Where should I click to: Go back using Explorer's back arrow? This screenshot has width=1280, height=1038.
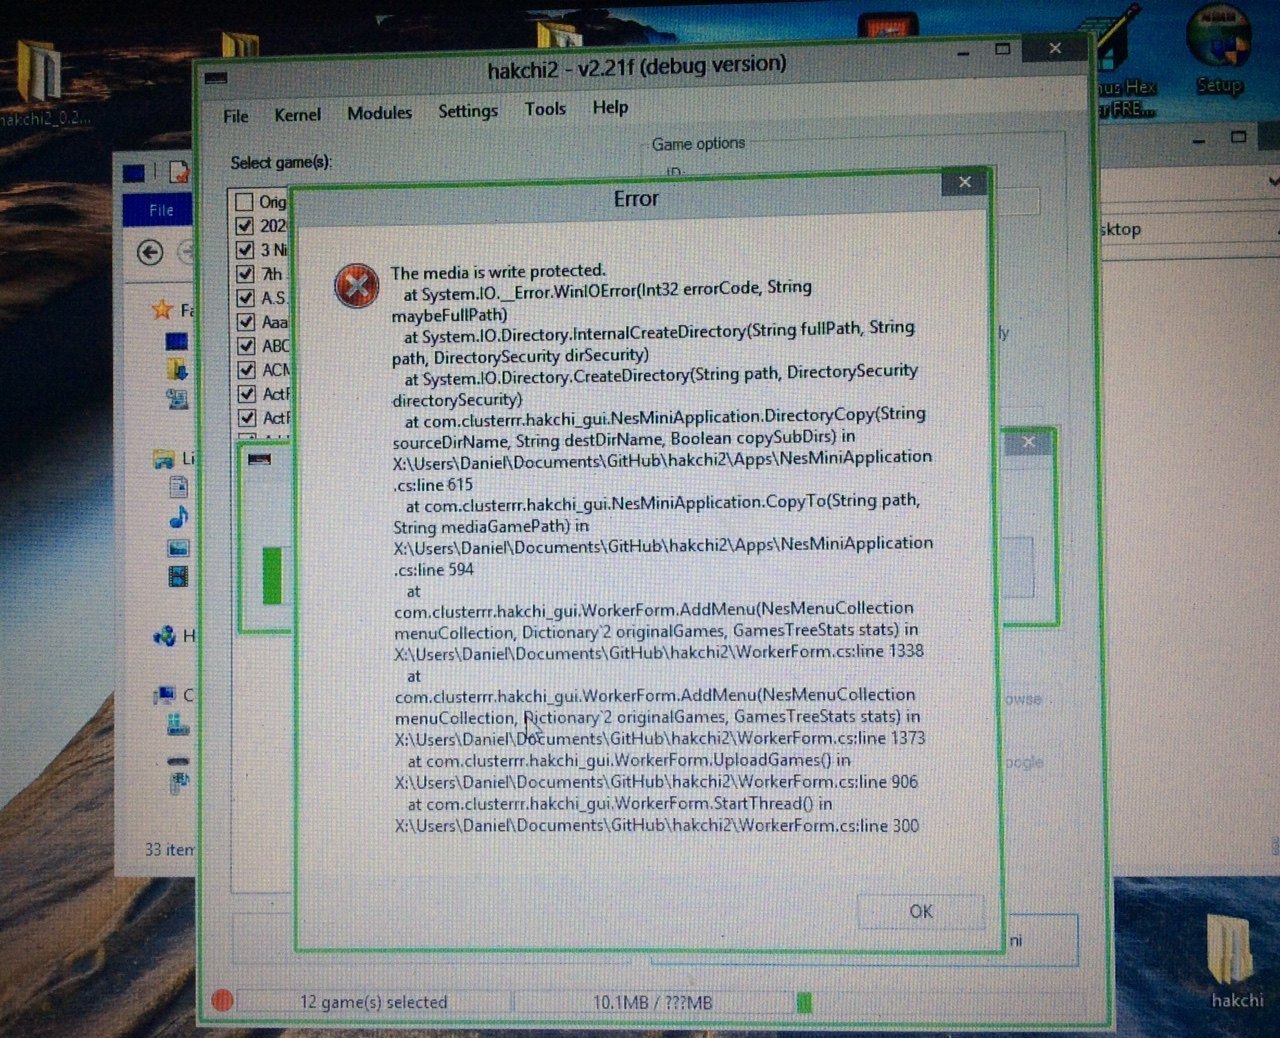[x=150, y=252]
